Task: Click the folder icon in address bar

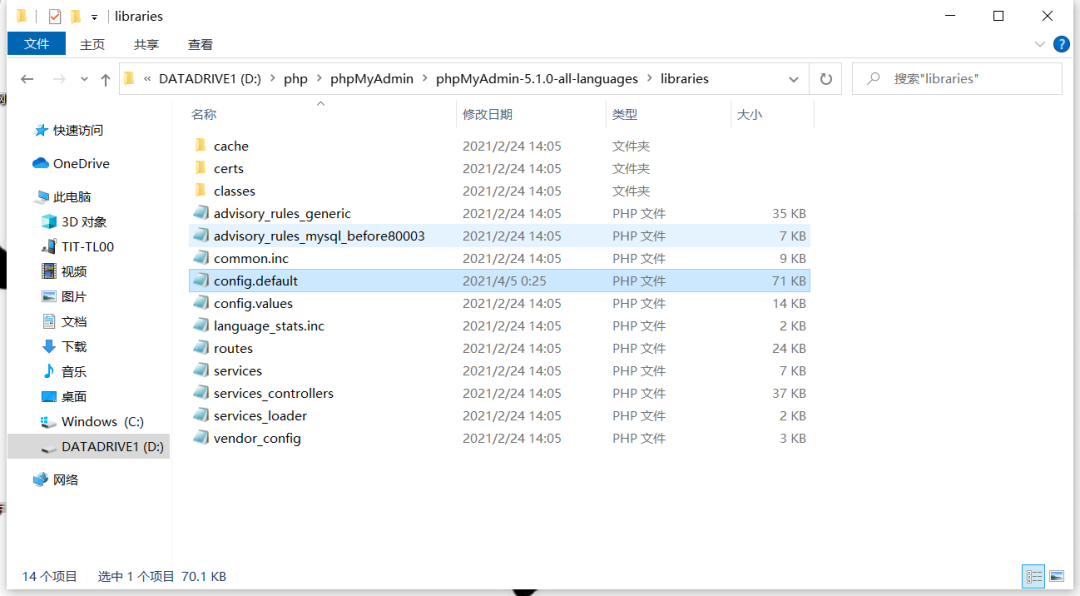Action: click(129, 79)
